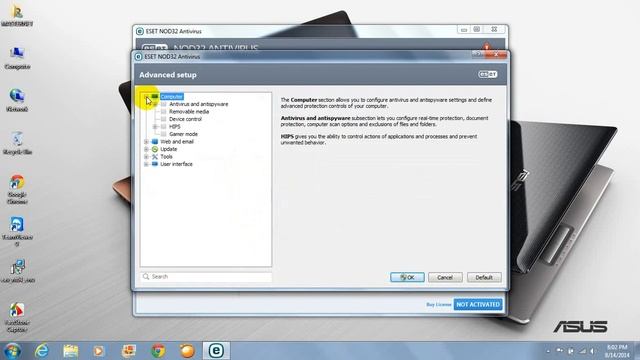Click the taskbar clock
640x360 pixels.
tap(617, 351)
